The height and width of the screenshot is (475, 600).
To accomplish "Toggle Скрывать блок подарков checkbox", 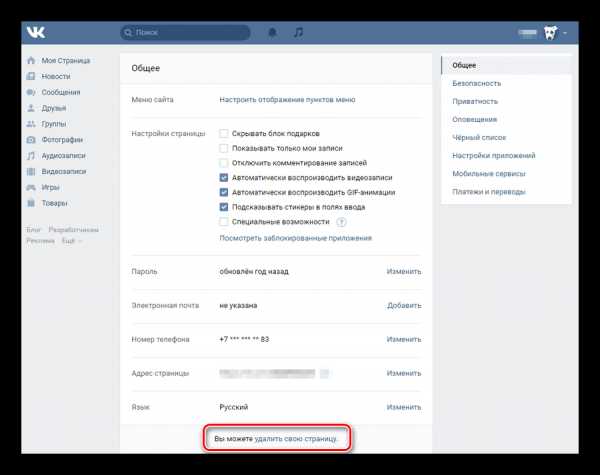I will click(223, 134).
